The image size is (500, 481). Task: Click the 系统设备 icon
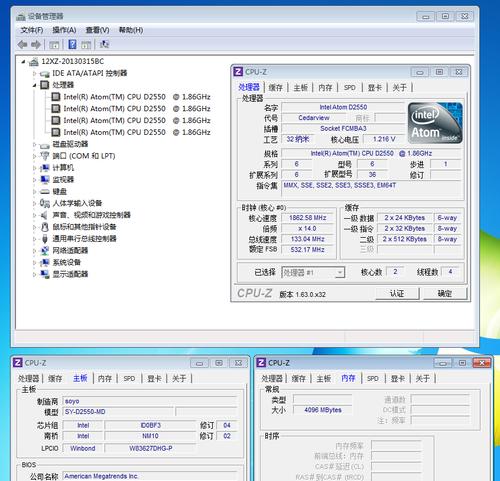(45, 262)
